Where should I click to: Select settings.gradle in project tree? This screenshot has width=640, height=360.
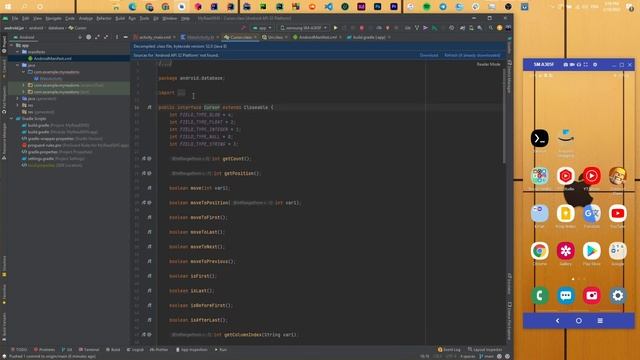click(40, 158)
